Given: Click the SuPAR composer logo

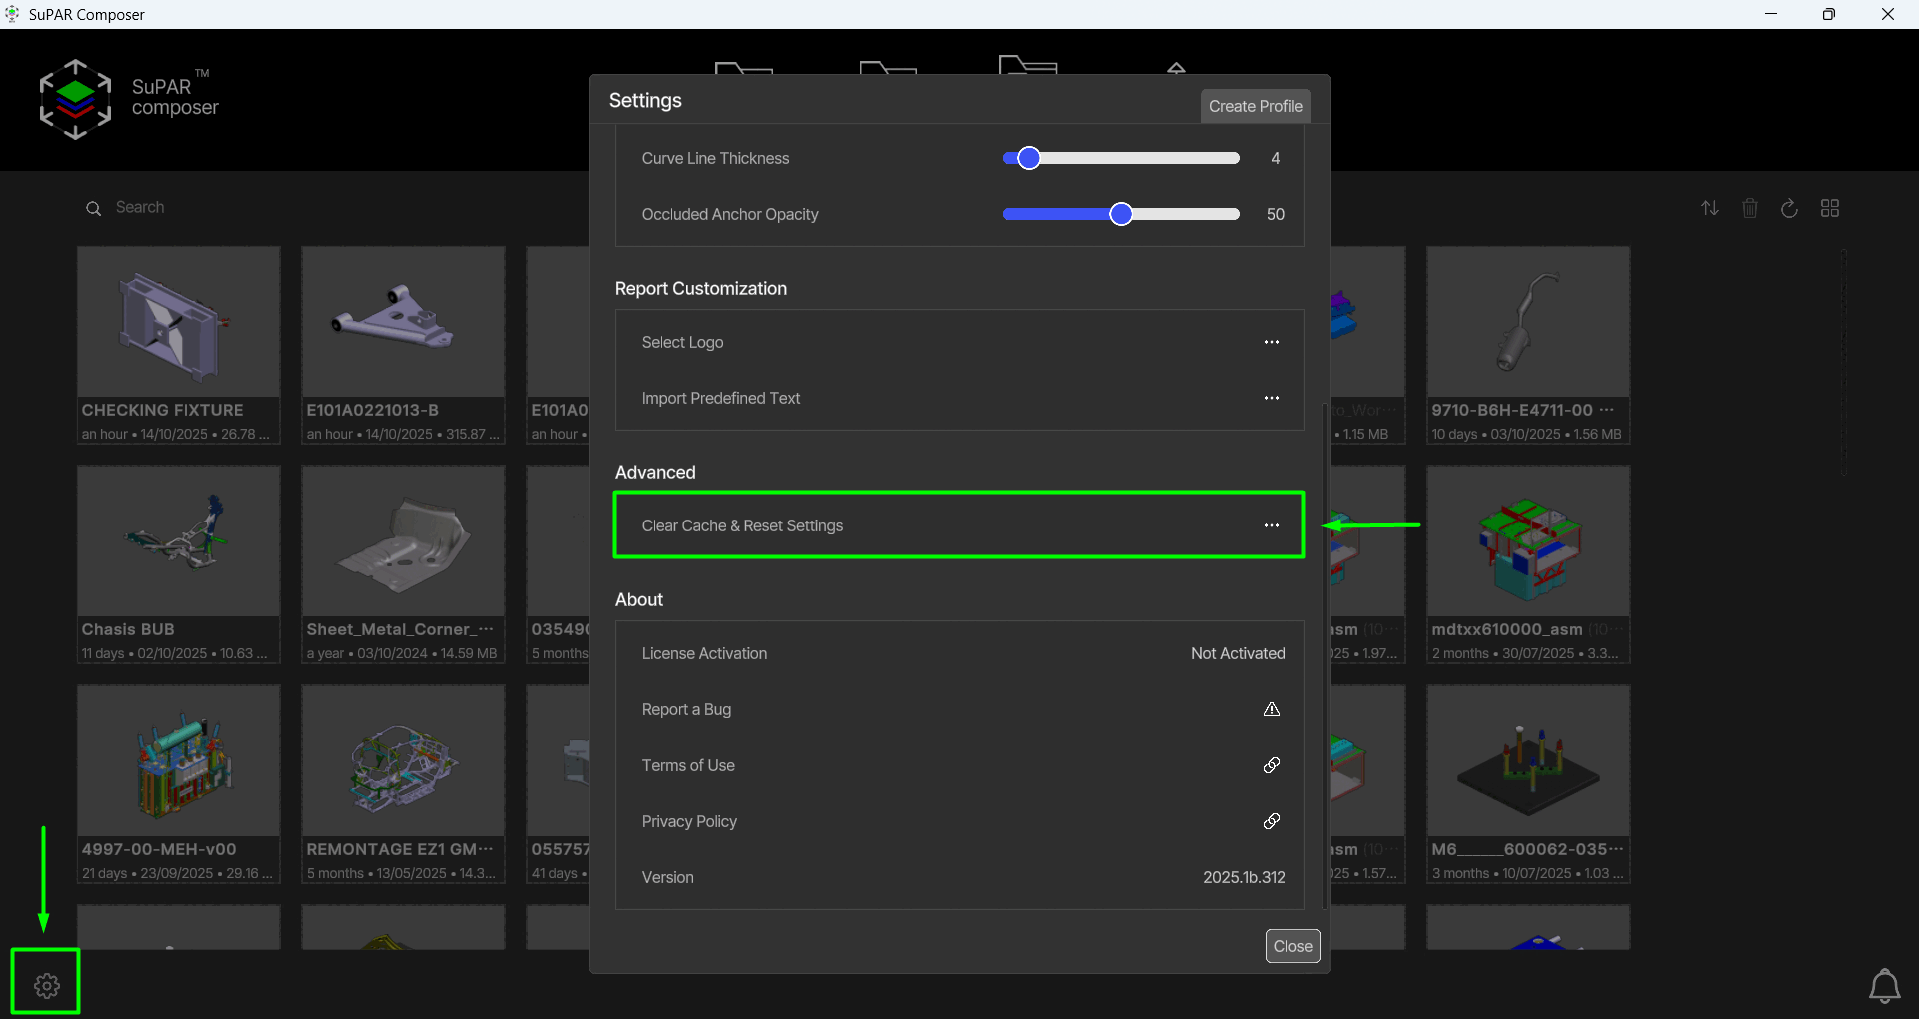Looking at the screenshot, I should click(x=128, y=99).
